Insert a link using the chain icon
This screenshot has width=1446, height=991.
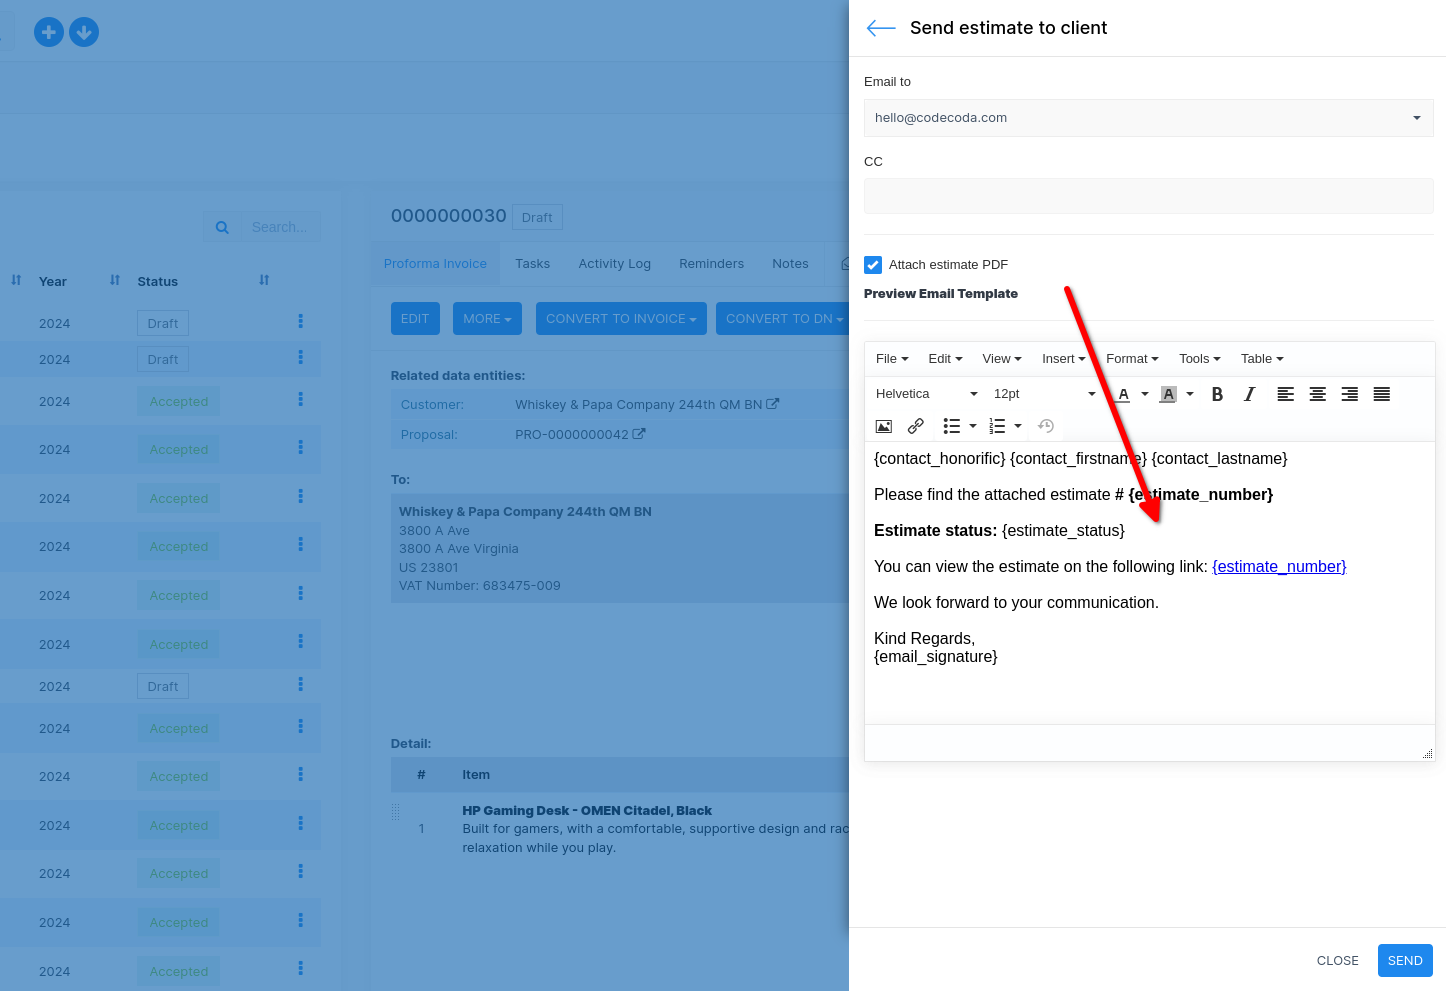pyautogui.click(x=915, y=426)
